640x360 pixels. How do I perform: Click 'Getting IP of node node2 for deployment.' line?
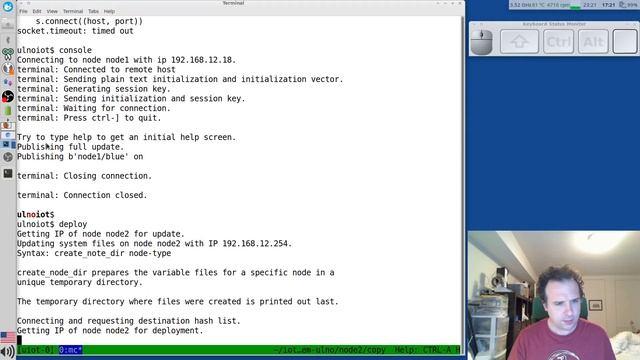coord(110,331)
